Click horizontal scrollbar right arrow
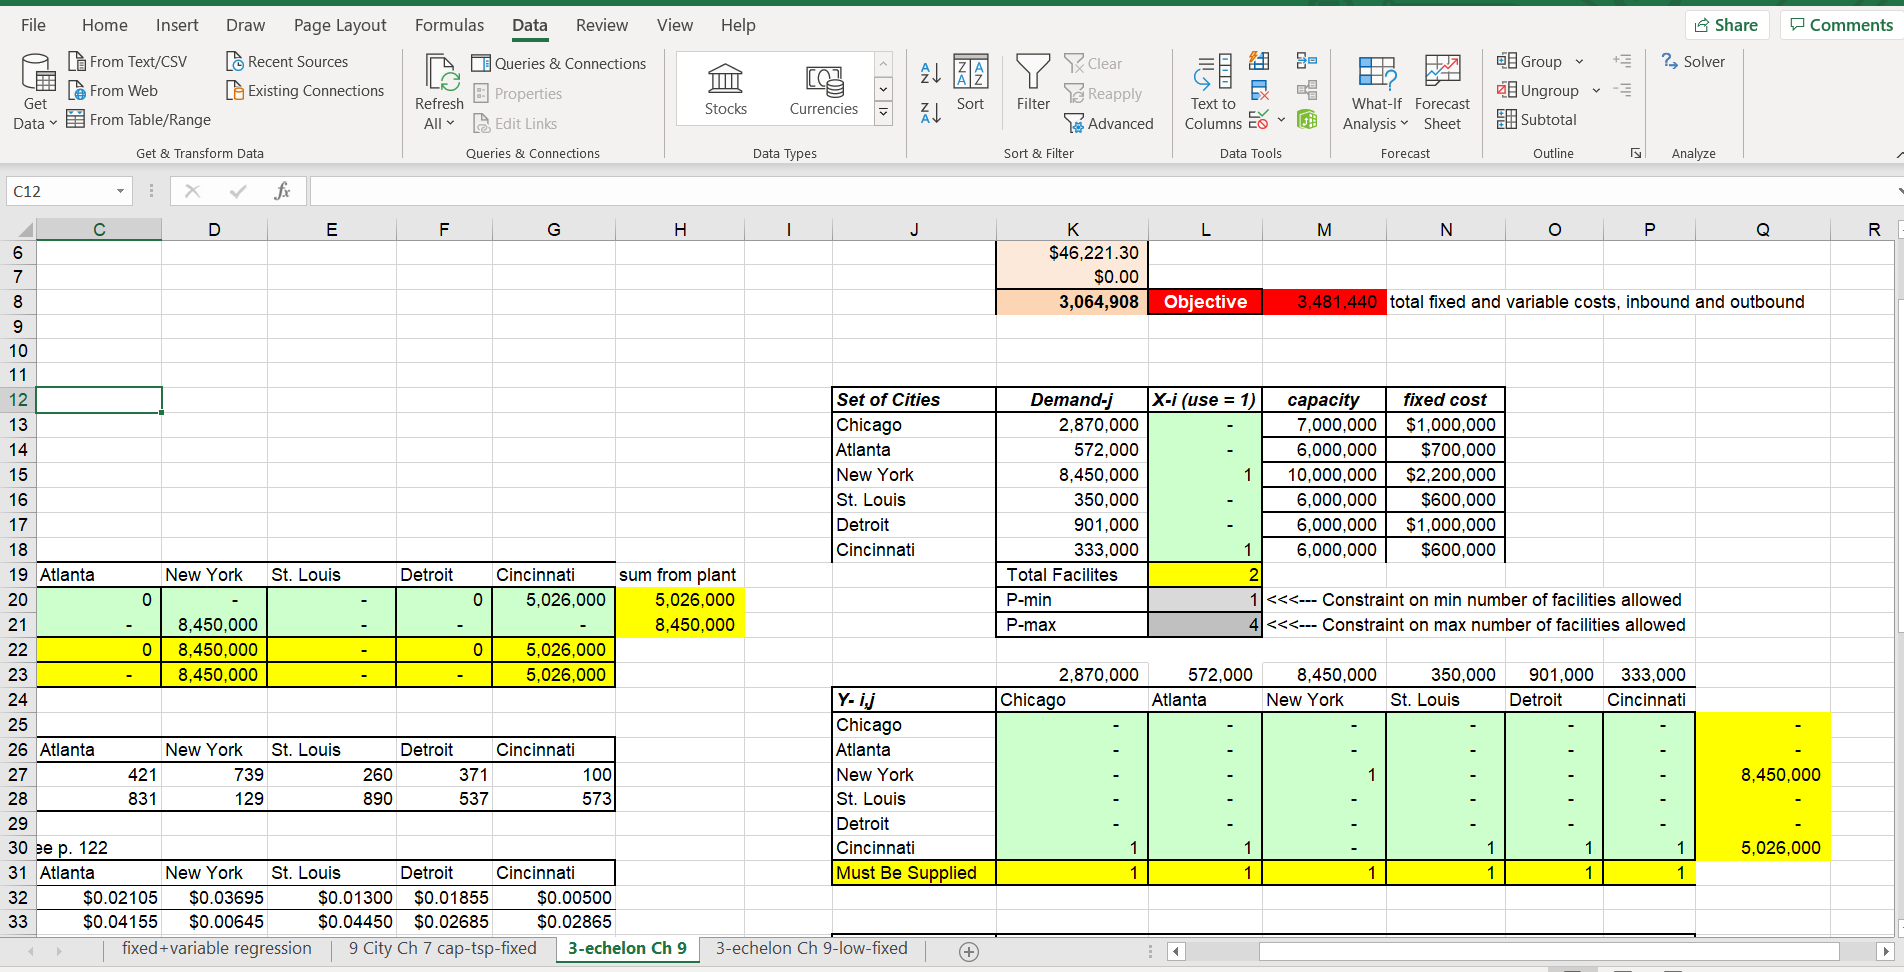Screen dimensions: 1904x972 tap(1886, 951)
